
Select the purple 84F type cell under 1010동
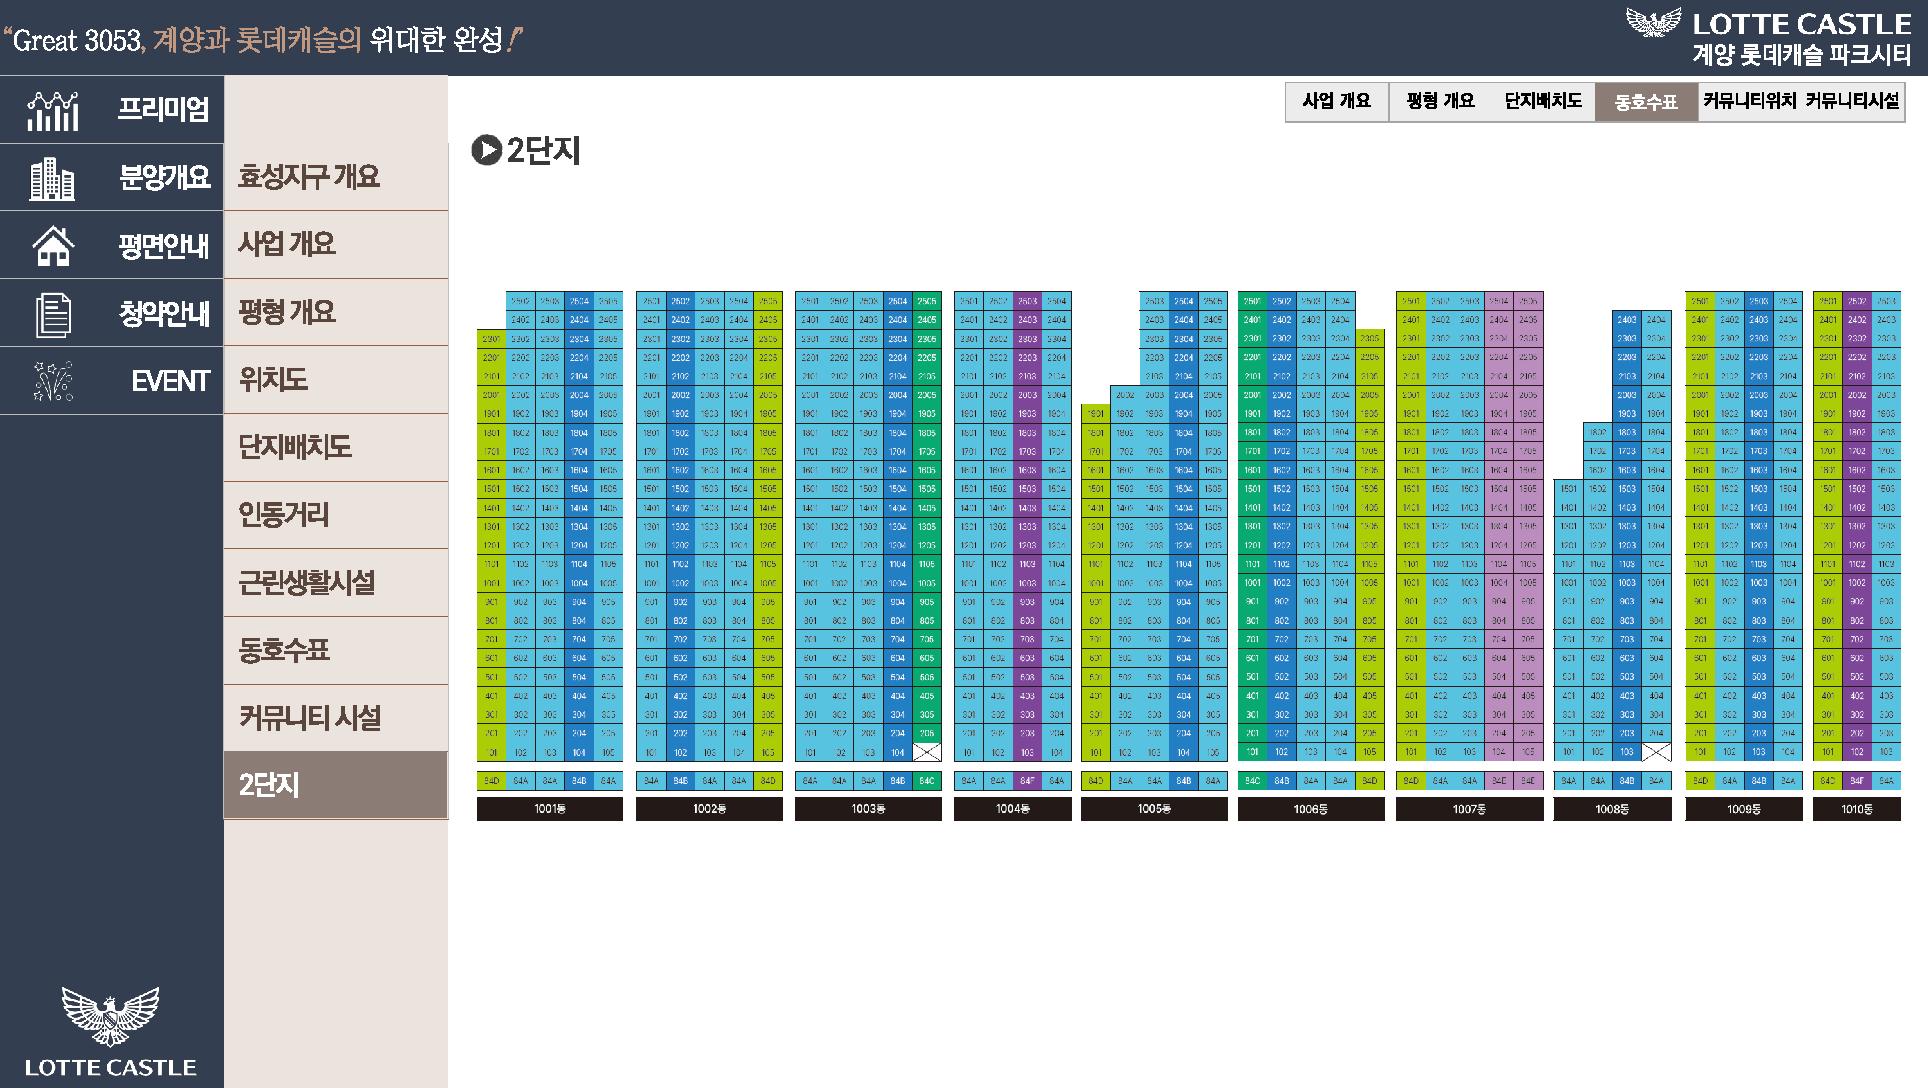tap(1857, 781)
